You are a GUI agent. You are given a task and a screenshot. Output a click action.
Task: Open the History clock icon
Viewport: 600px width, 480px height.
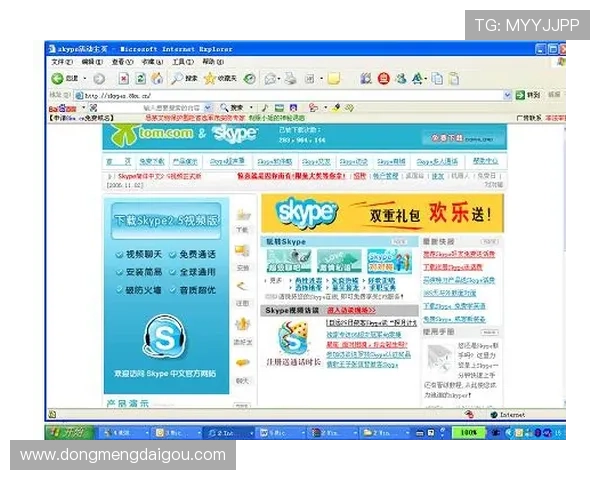[x=249, y=78]
